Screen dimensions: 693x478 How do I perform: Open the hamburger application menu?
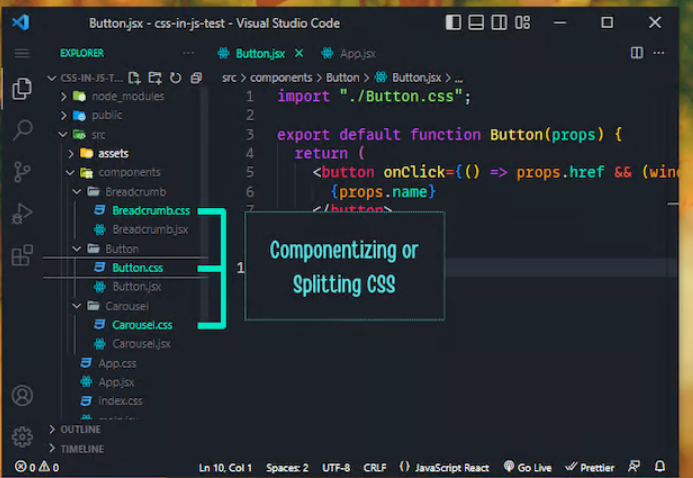pos(22,53)
